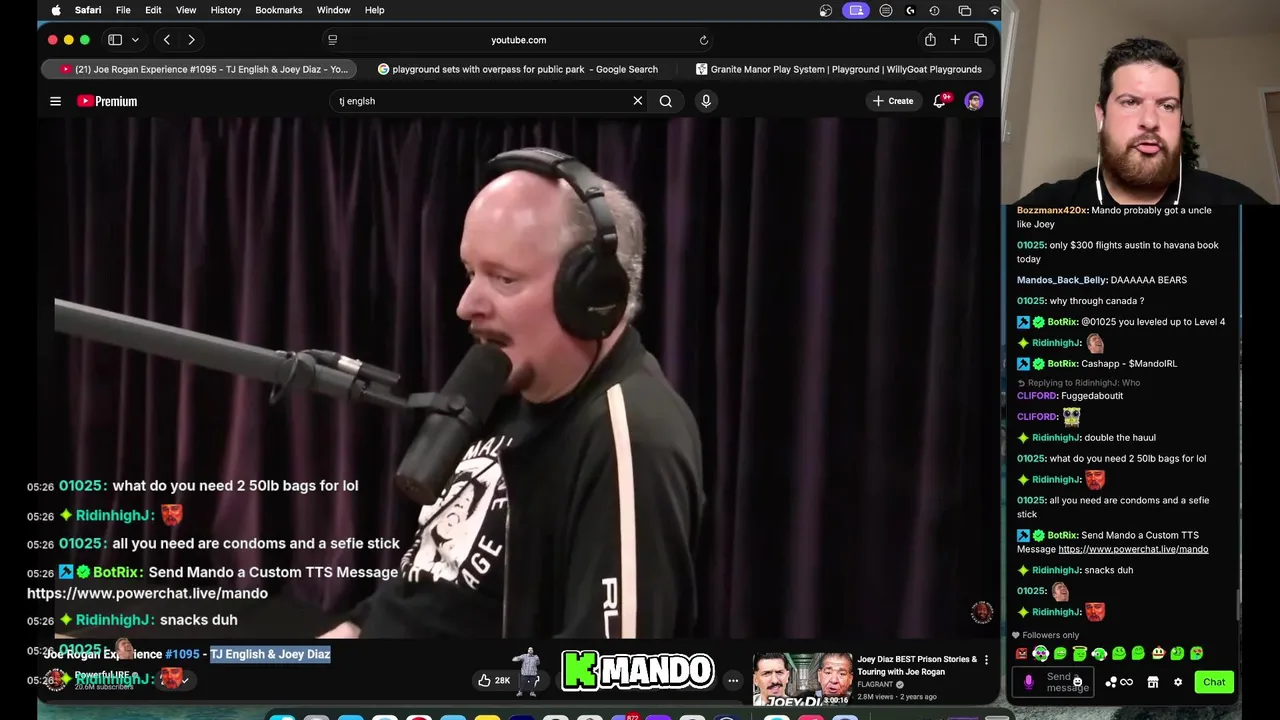Start voice search with the microphone
Image resolution: width=1280 pixels, height=720 pixels.
[706, 101]
